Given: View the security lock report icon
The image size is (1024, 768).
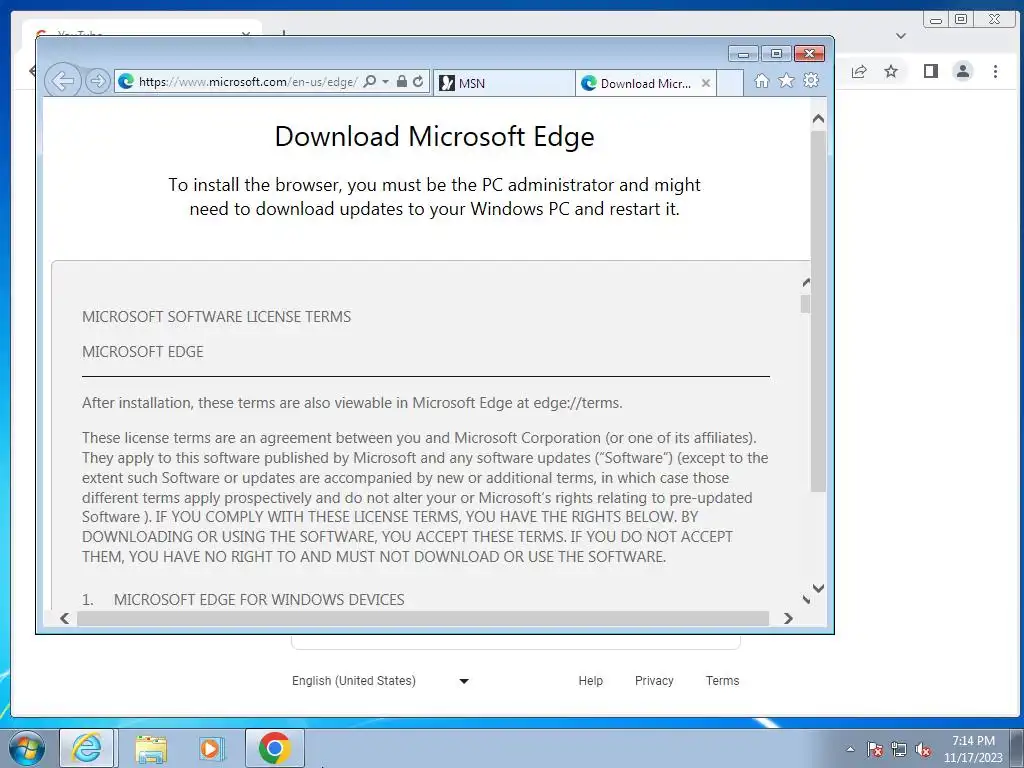Looking at the screenshot, I should pyautogui.click(x=402, y=82).
